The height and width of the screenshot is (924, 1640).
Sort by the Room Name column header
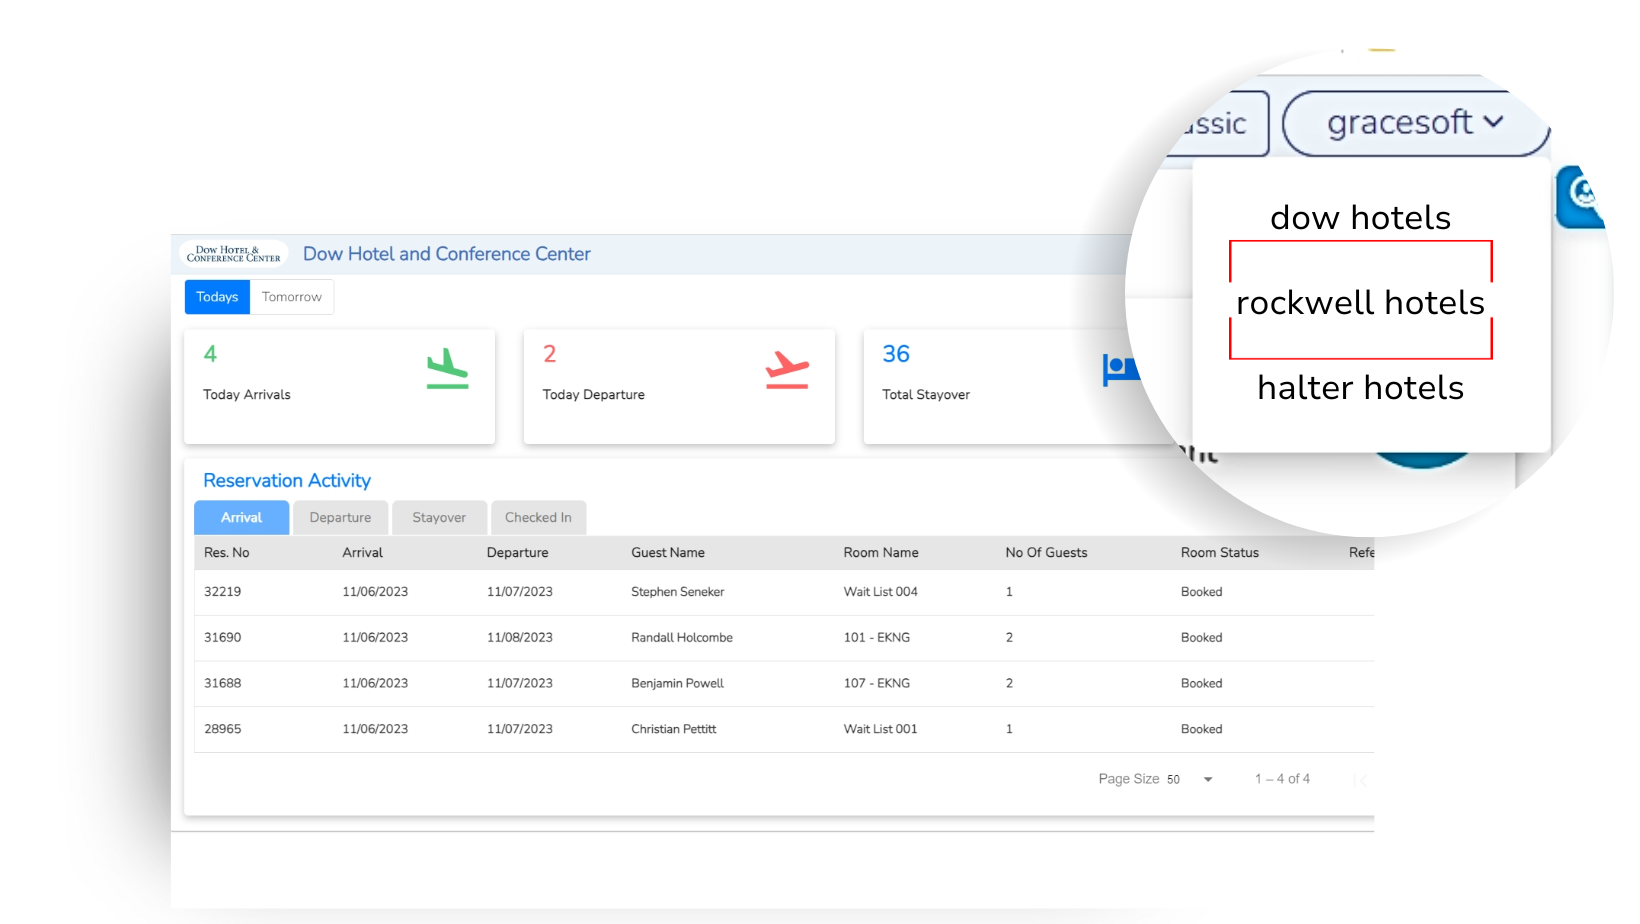tap(881, 552)
